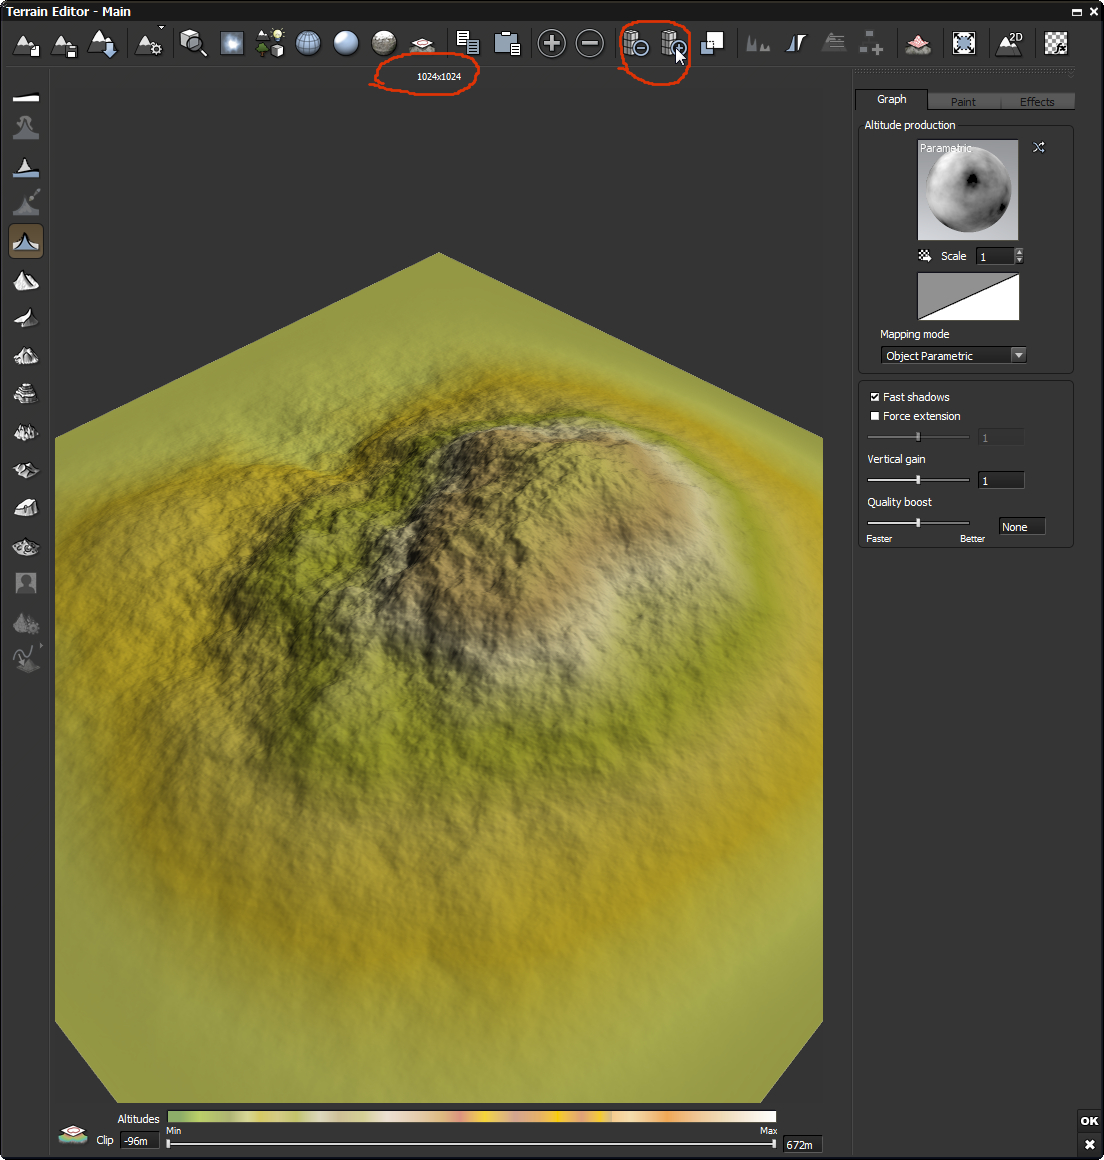
Task: Click the Clip maximum 672m field
Action: 802,1144
